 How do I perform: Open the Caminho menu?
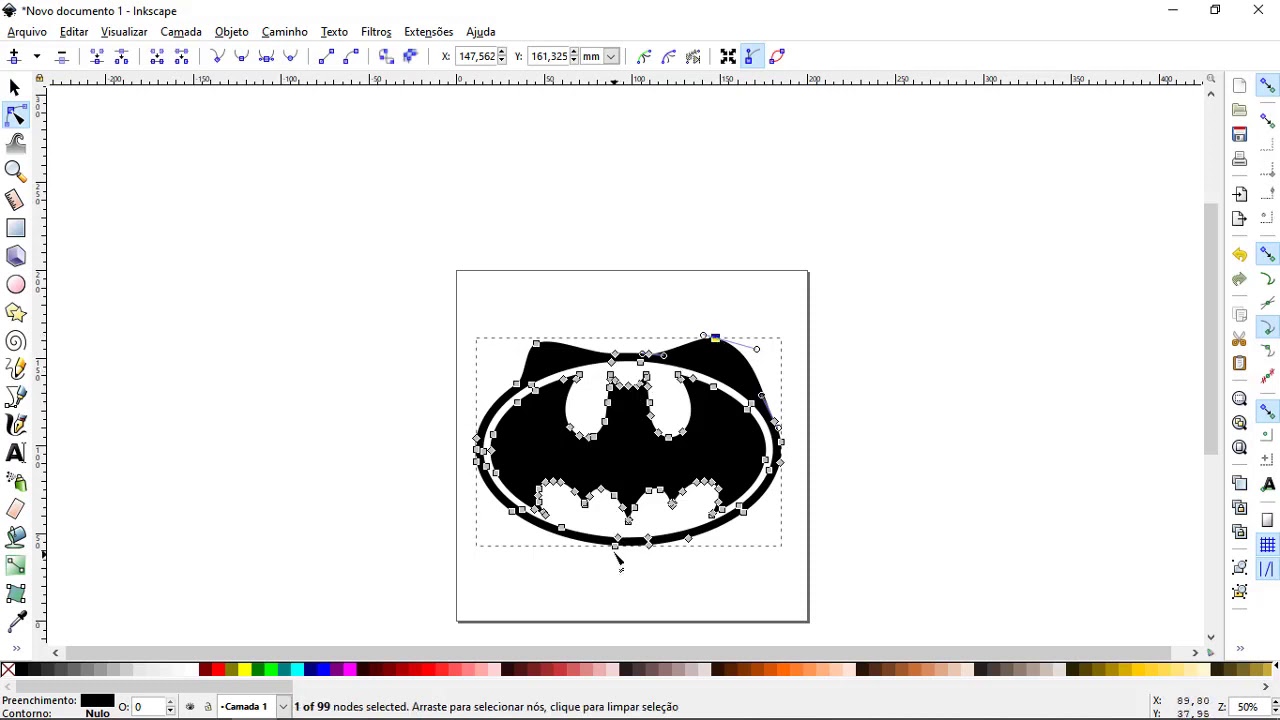285,32
